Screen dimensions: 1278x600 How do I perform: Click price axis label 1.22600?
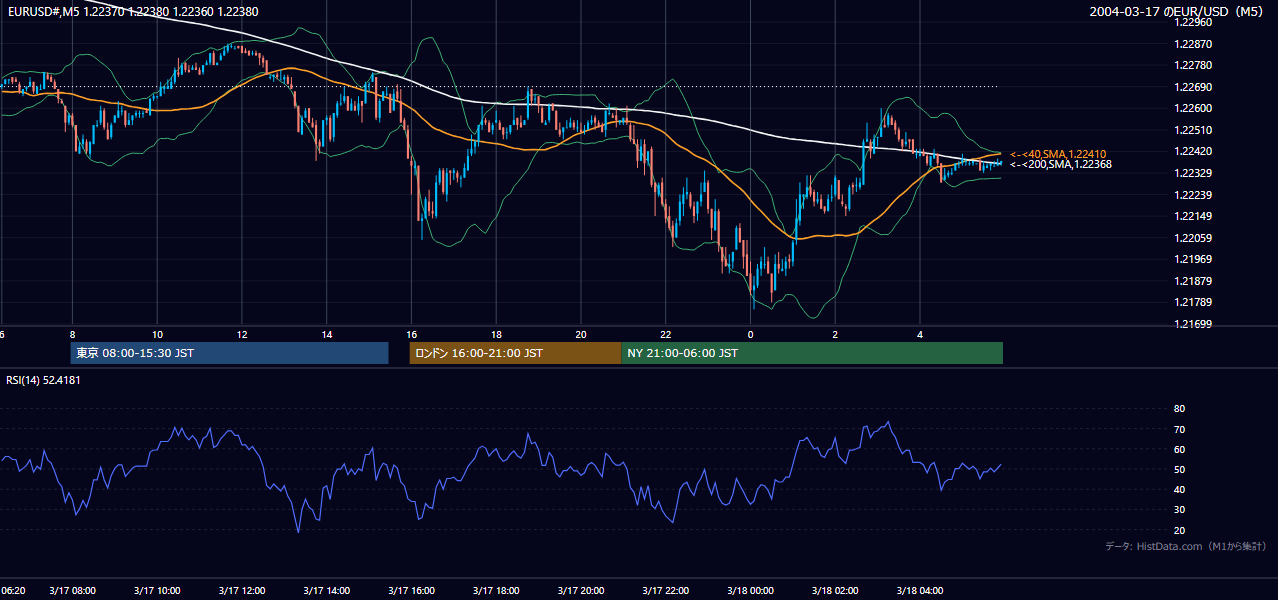(x=1193, y=108)
